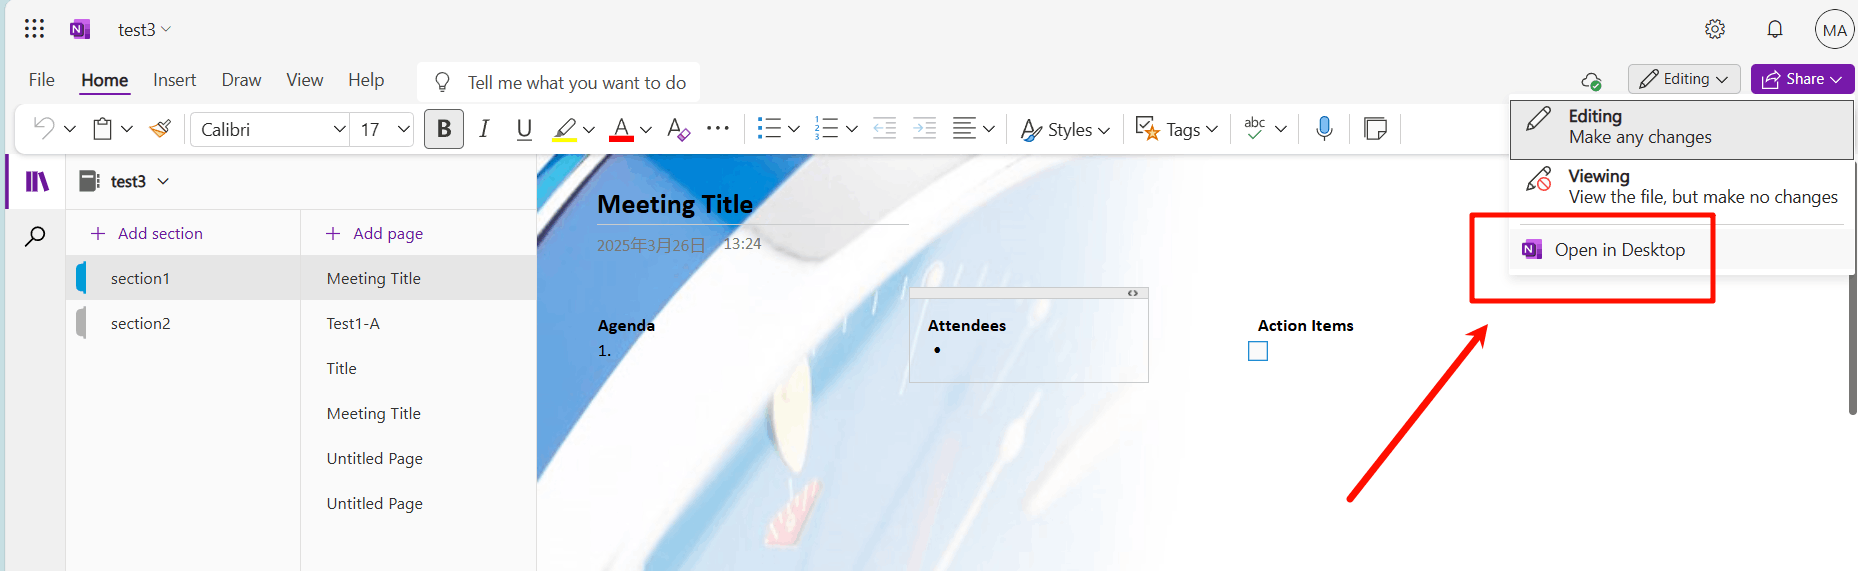Select section2 in section list
1858x571 pixels.
tap(184, 323)
